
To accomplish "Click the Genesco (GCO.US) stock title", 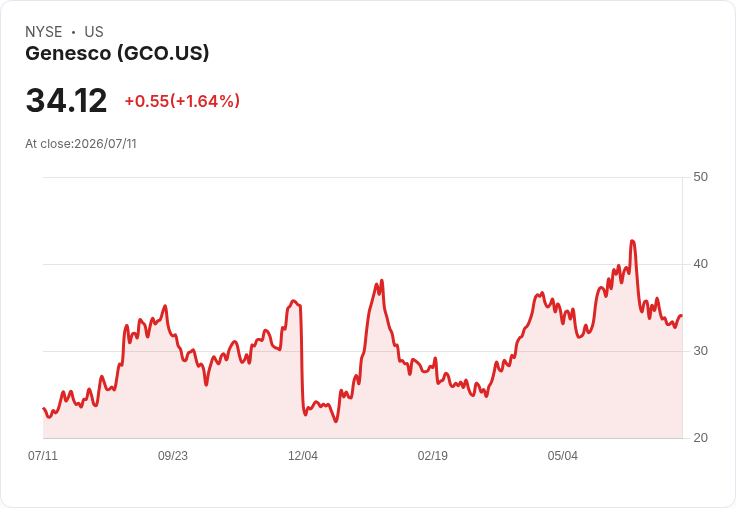I will tap(117, 53).
